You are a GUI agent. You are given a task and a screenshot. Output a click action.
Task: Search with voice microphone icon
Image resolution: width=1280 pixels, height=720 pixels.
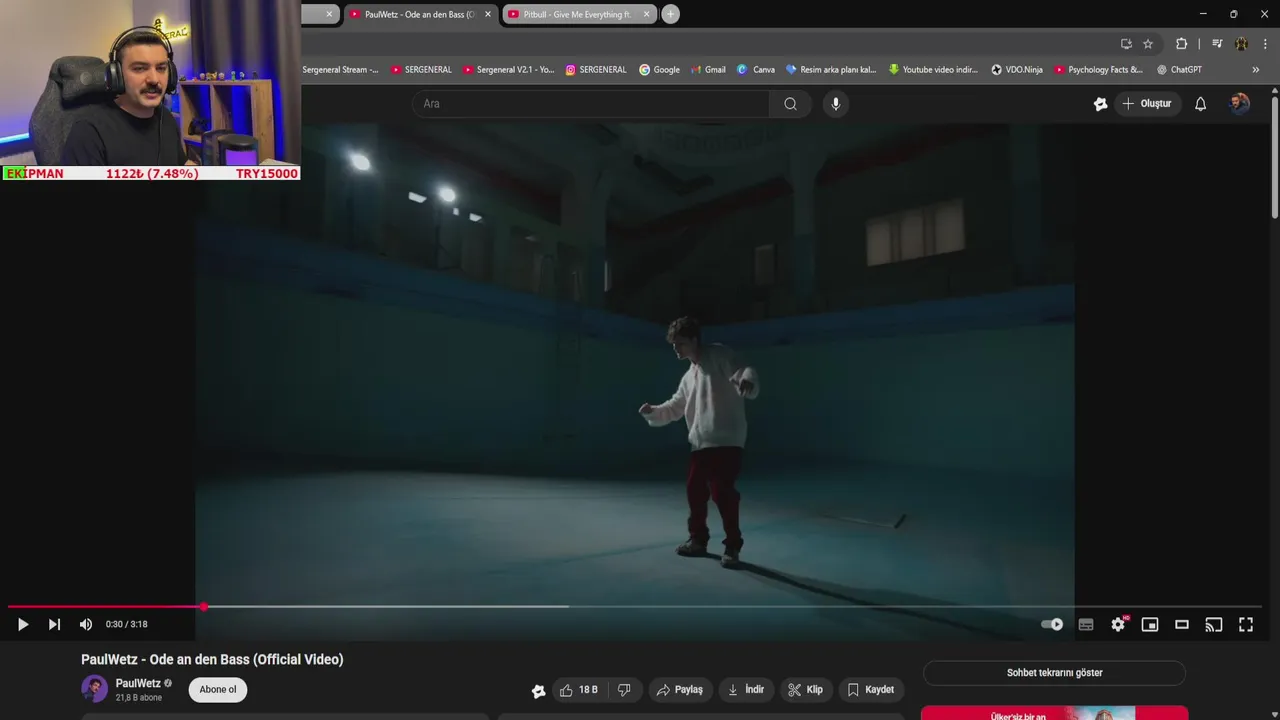836,104
